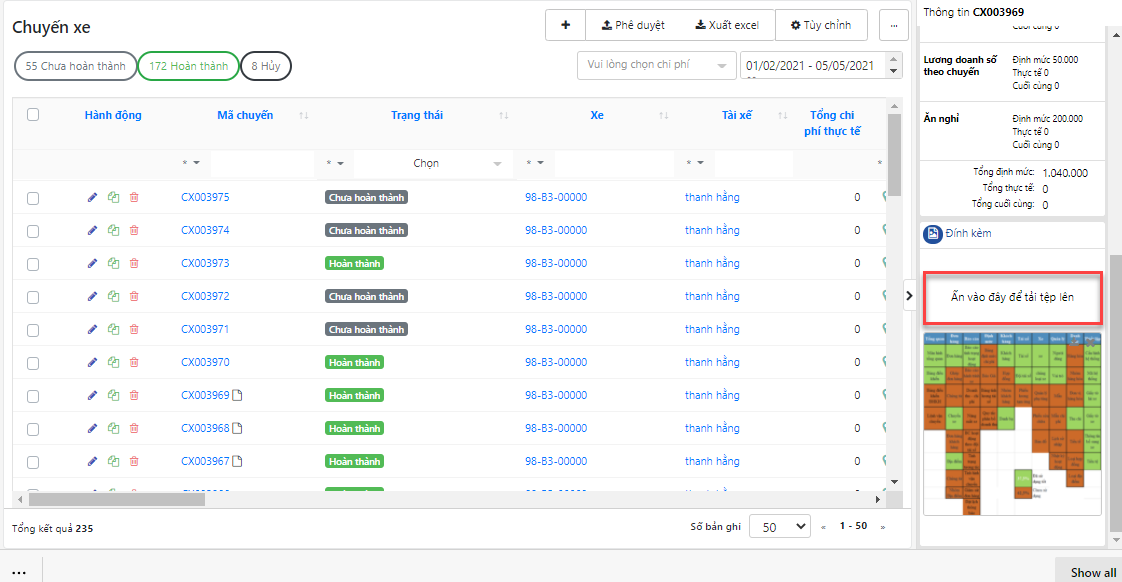Open the more options ellipsis button

(893, 25)
